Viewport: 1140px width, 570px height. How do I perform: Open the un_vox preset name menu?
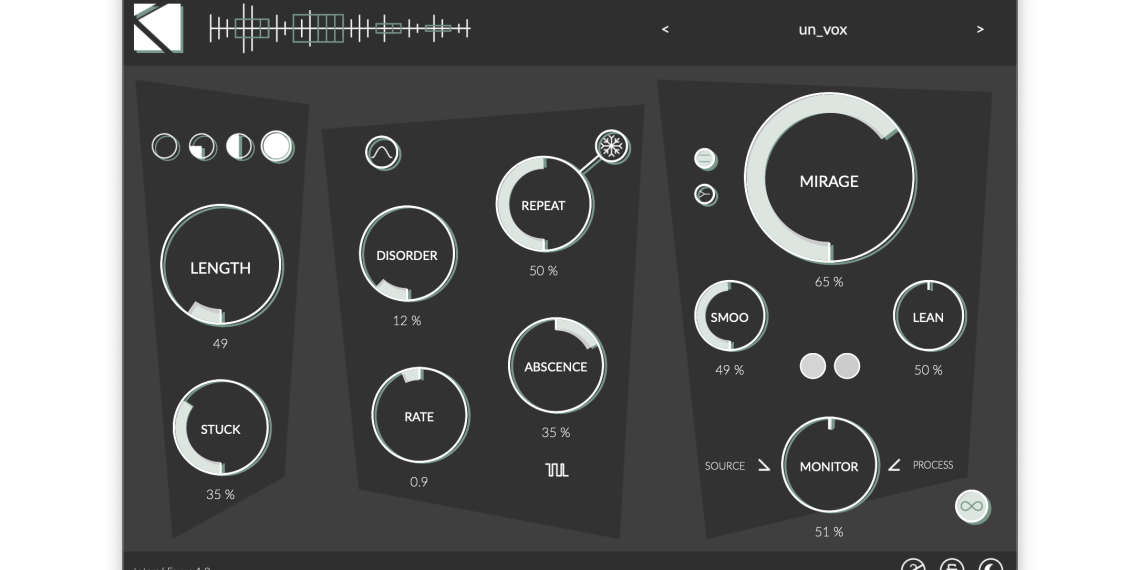(x=822, y=30)
